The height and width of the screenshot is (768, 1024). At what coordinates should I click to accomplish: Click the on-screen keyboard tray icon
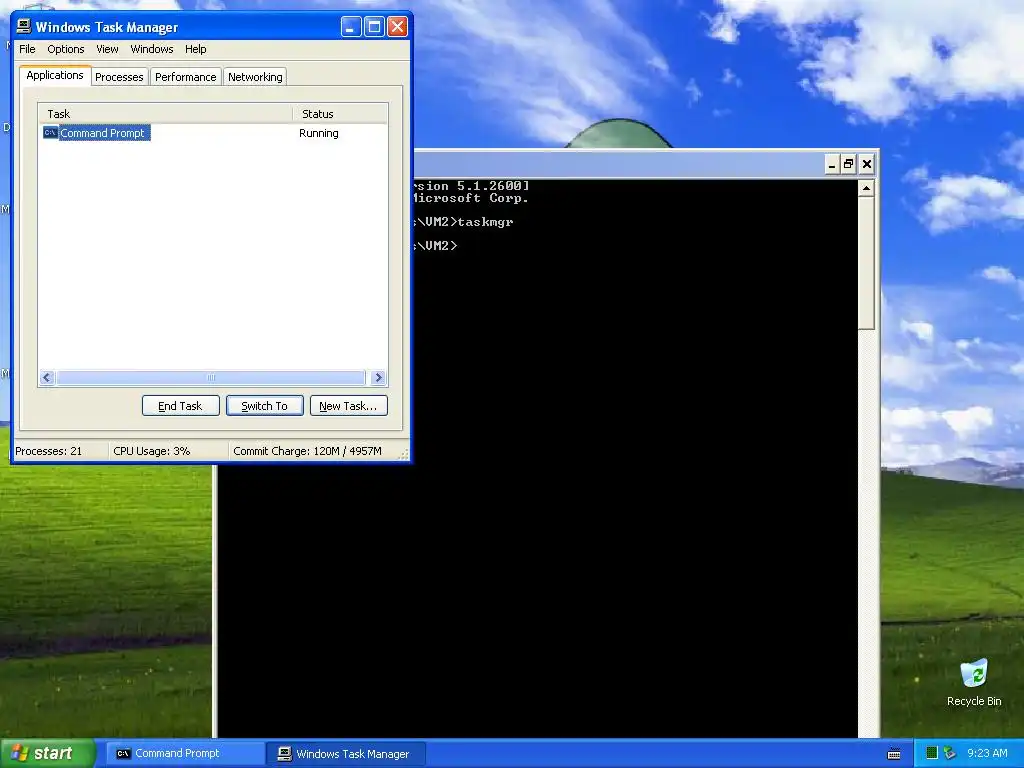pyautogui.click(x=894, y=754)
